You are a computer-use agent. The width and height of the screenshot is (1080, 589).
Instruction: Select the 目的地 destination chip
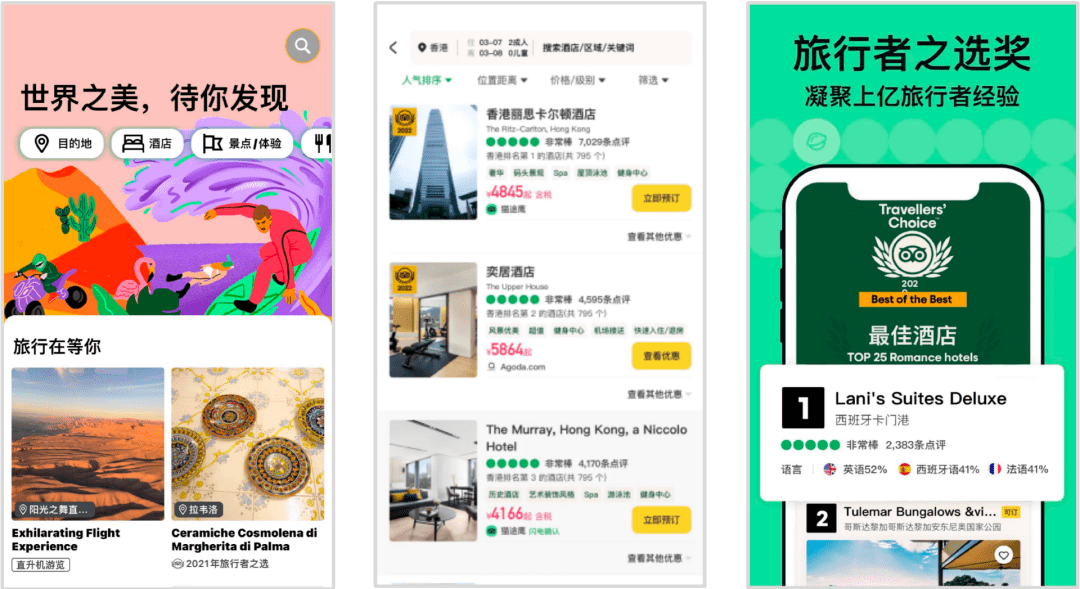(x=62, y=143)
